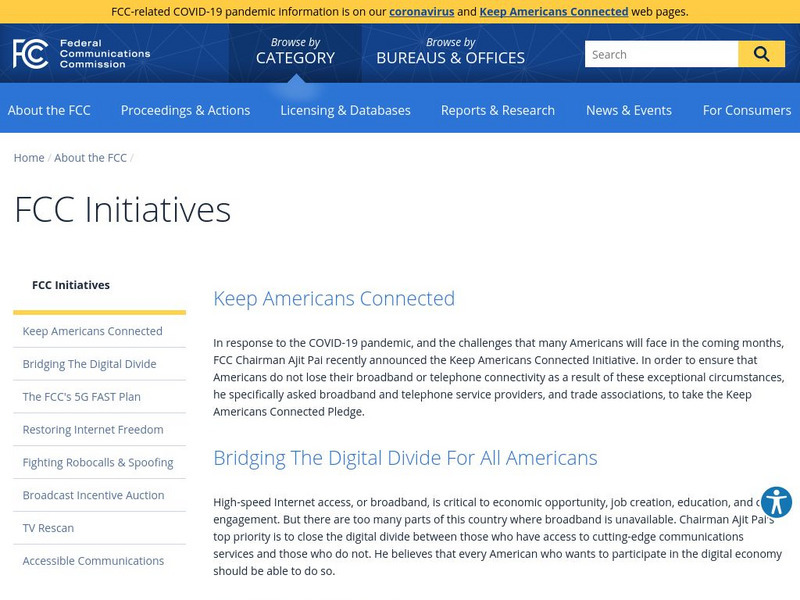The width and height of the screenshot is (800, 600).
Task: Open the Broadcast Incentive Auction sidebar link
Action: point(93,495)
